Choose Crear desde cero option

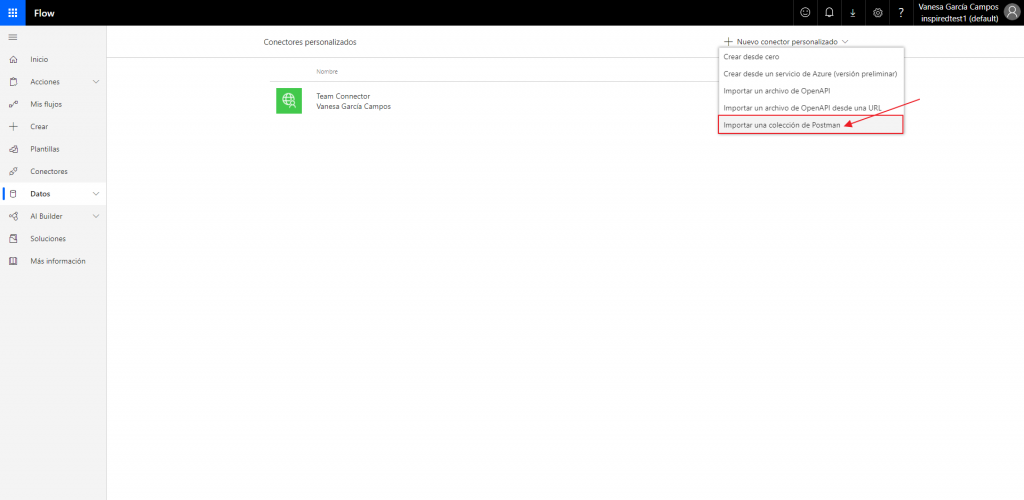(x=751, y=57)
